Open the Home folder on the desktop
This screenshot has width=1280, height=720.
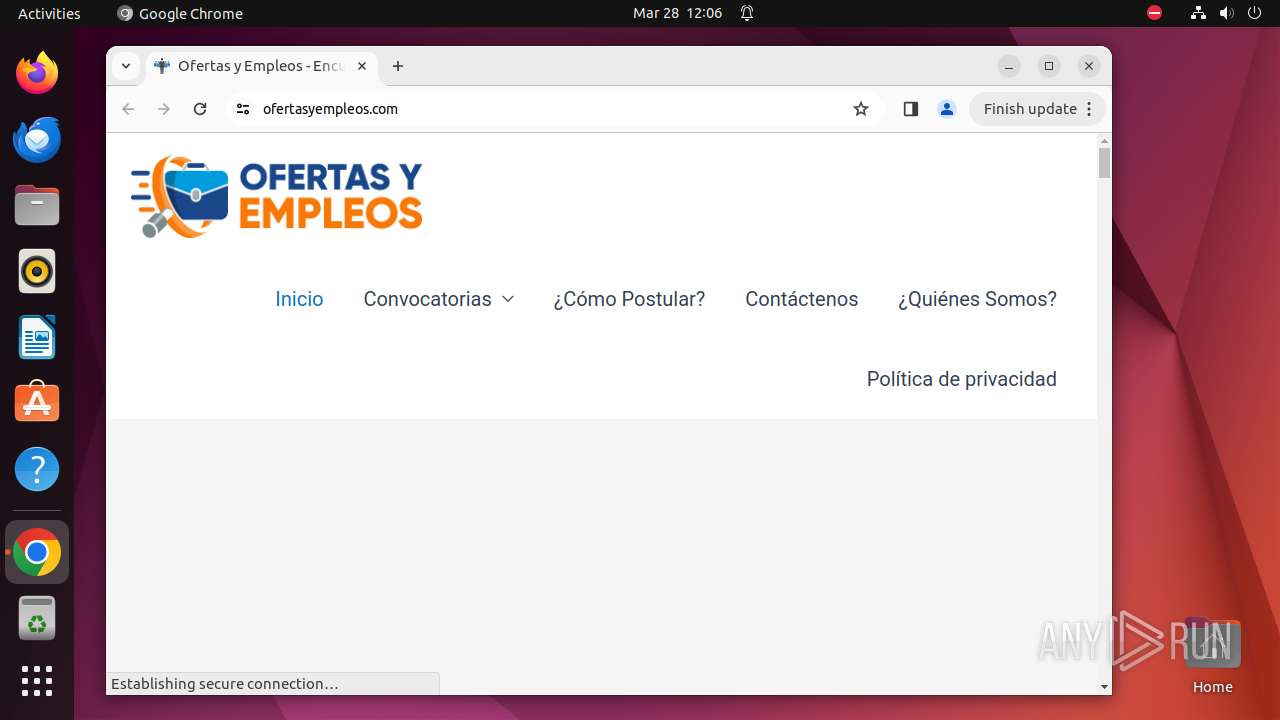(1212, 656)
